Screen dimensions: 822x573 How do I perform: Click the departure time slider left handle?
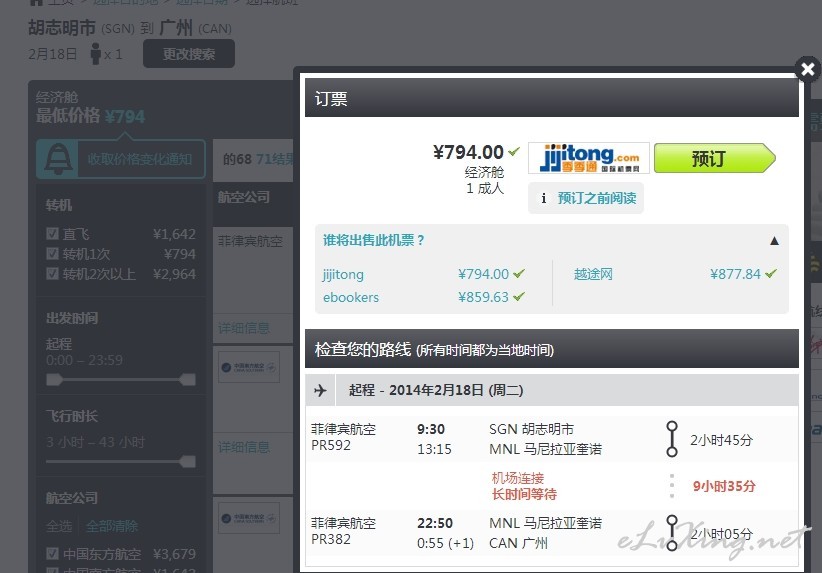(54, 379)
